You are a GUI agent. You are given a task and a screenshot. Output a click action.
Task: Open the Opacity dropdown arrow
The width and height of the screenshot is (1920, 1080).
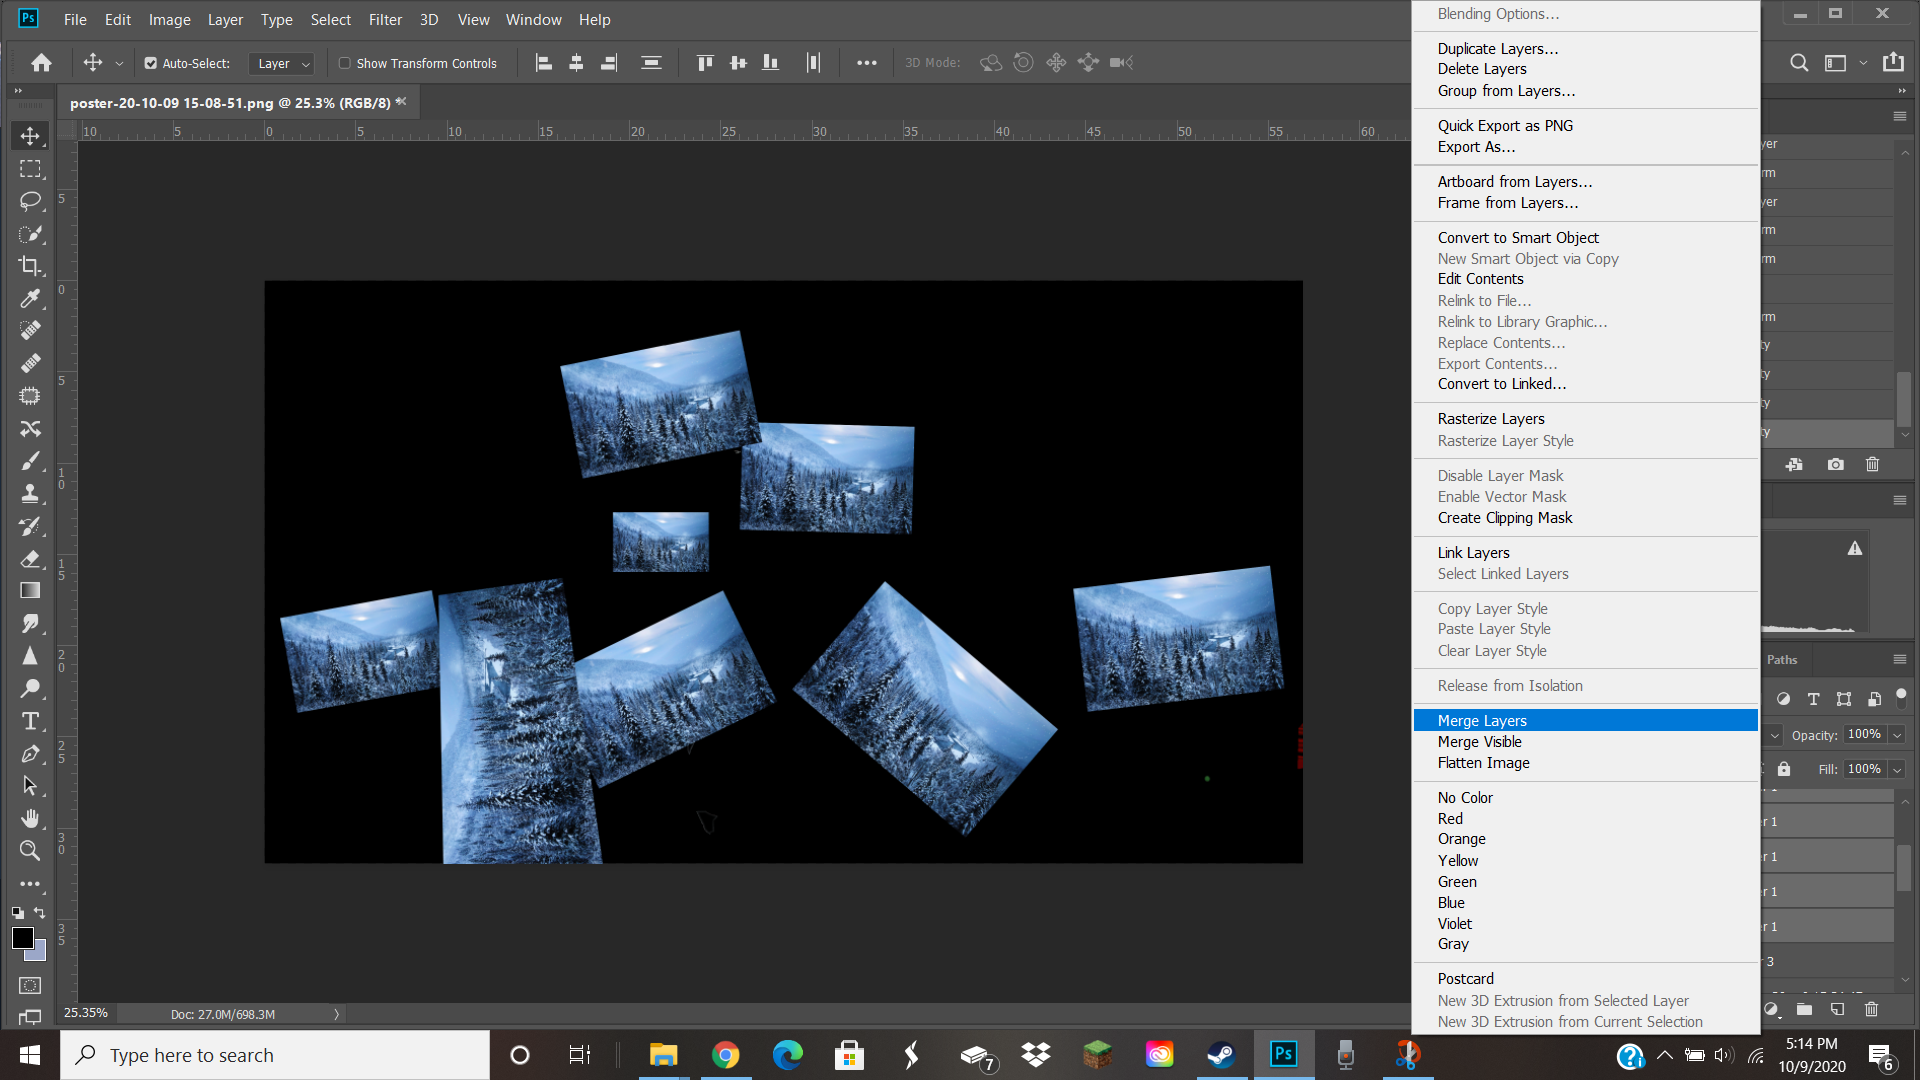(1897, 735)
